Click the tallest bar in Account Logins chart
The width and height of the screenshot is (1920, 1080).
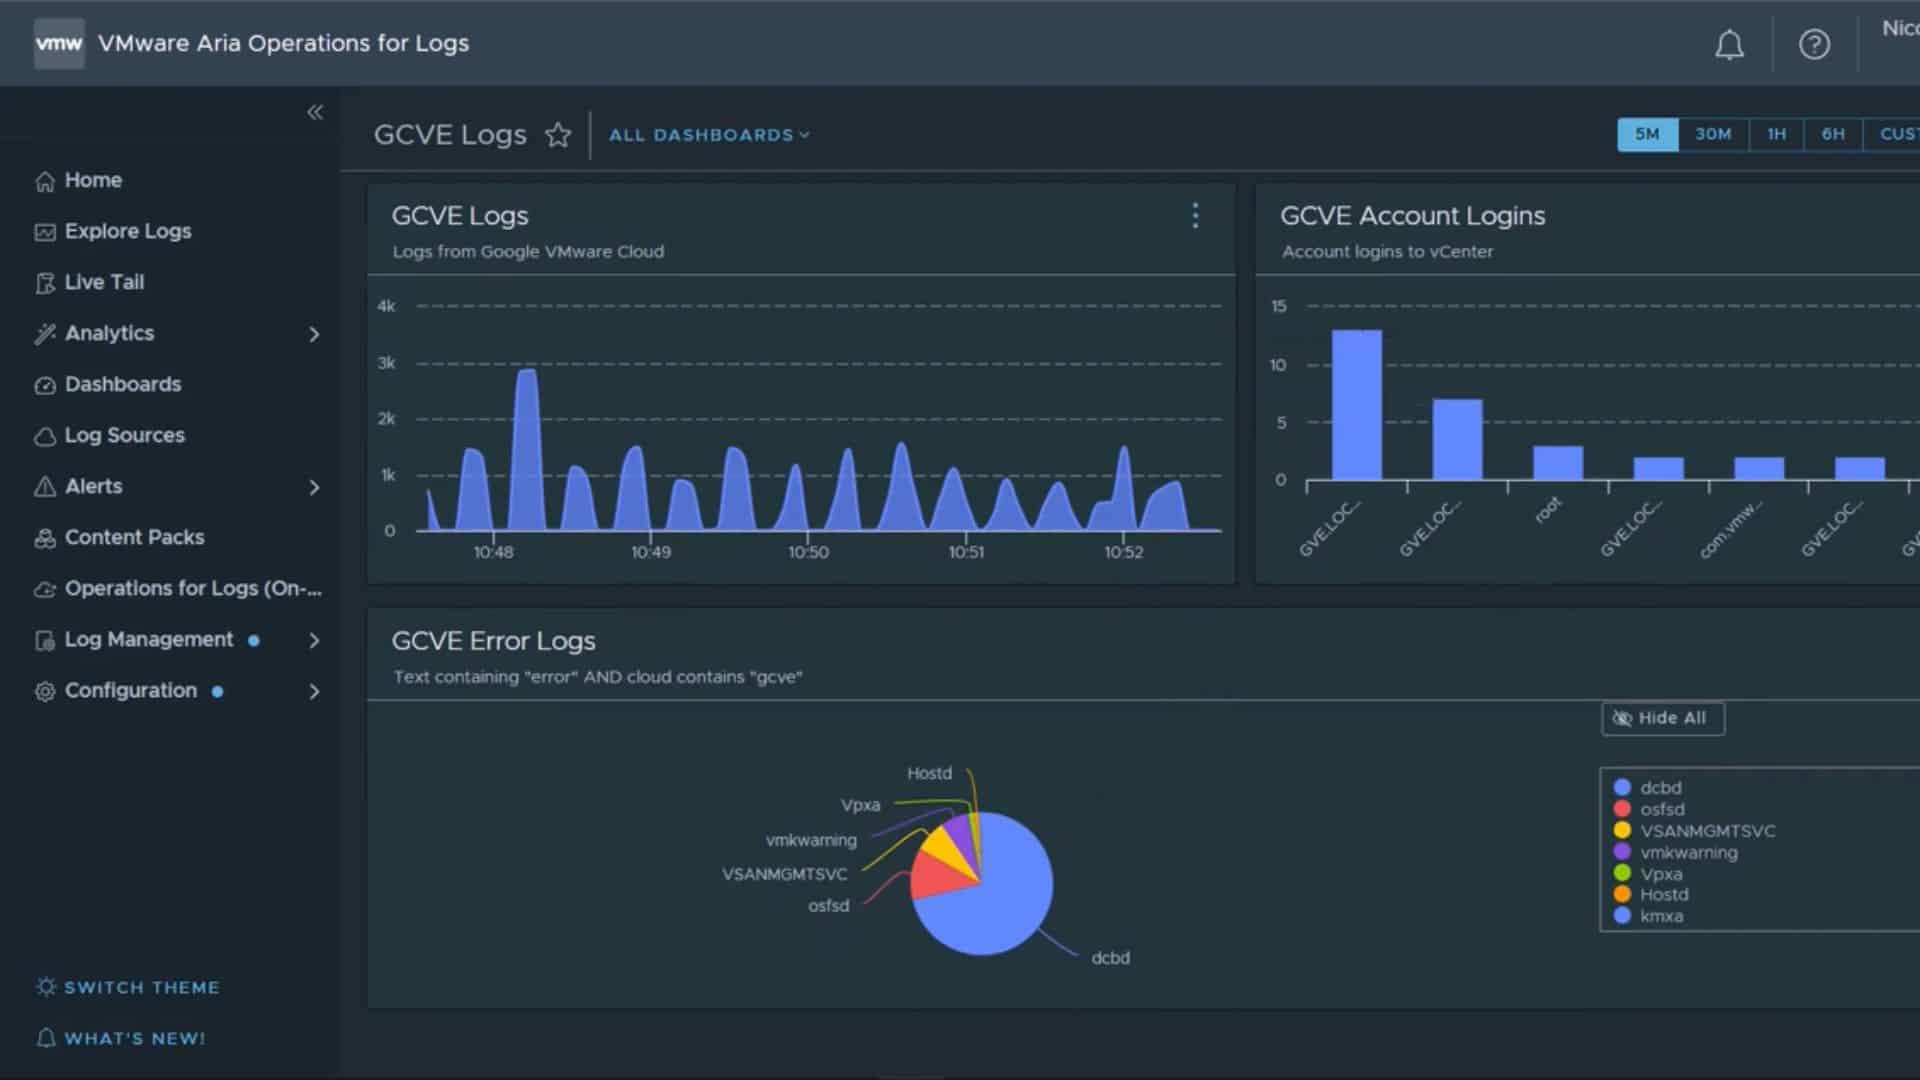[1356, 405]
